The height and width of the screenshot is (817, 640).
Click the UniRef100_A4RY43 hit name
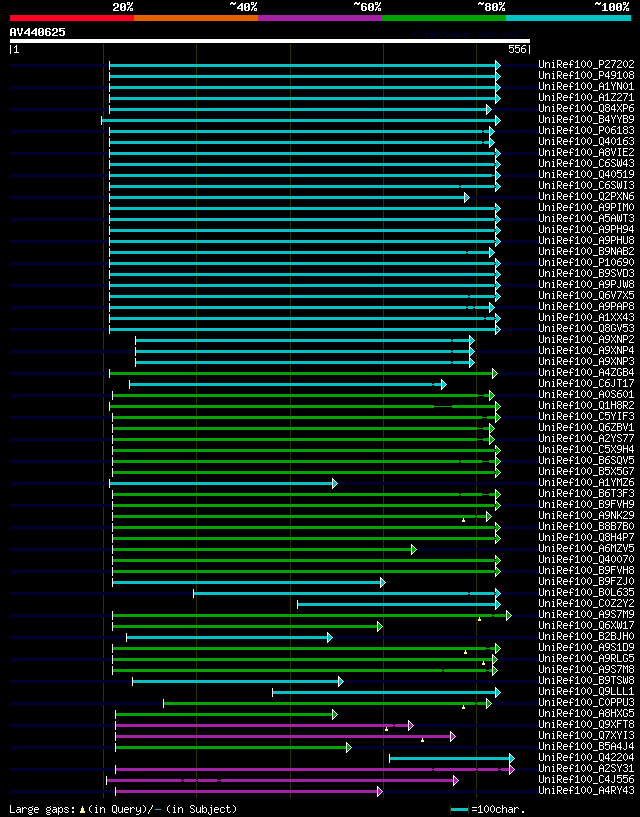click(586, 790)
